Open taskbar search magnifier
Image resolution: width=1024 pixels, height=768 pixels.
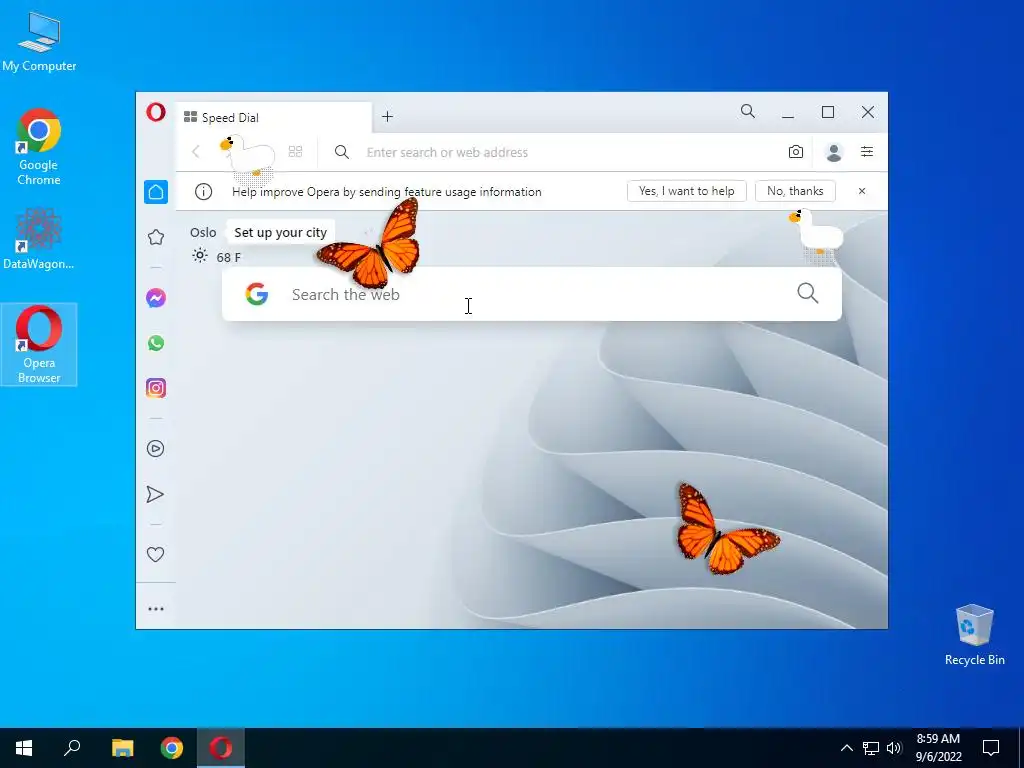pyautogui.click(x=72, y=748)
